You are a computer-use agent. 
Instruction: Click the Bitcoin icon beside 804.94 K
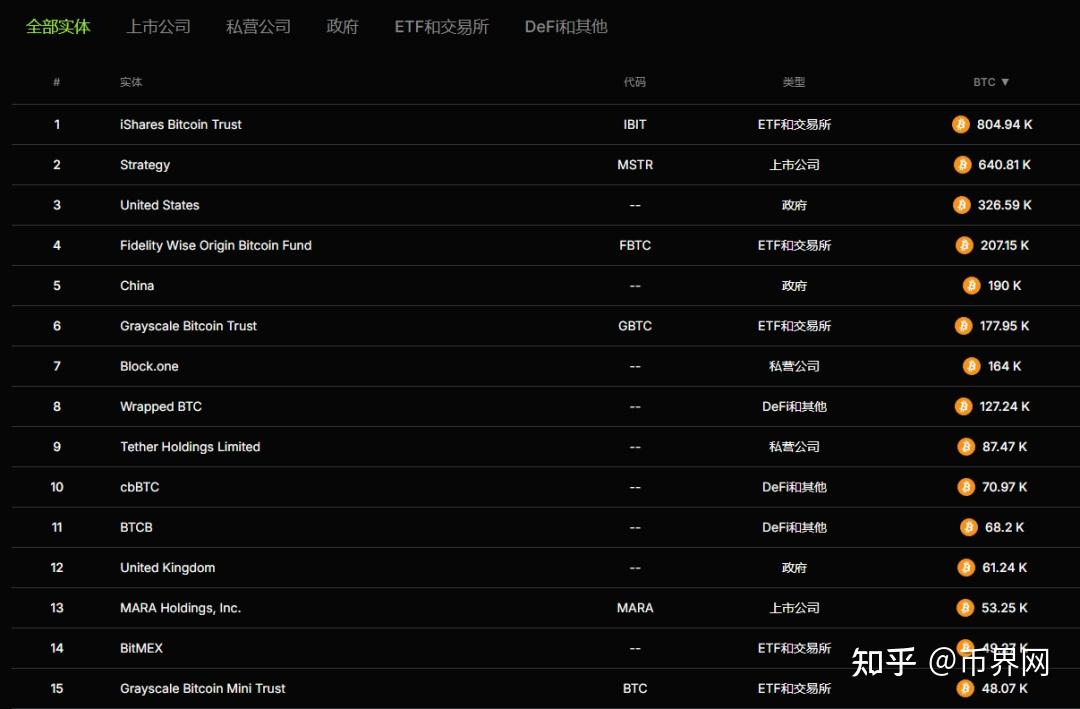coord(961,124)
